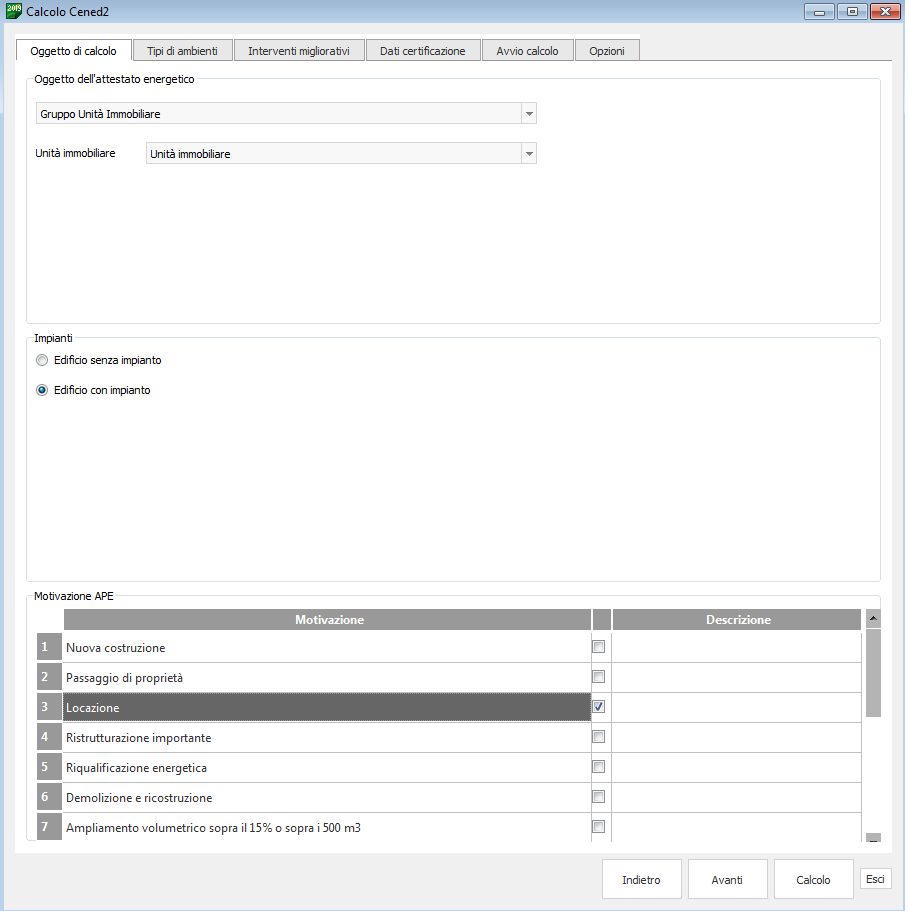Uncheck the Locazione checkbox
Image resolution: width=909 pixels, height=911 pixels.
click(599, 707)
